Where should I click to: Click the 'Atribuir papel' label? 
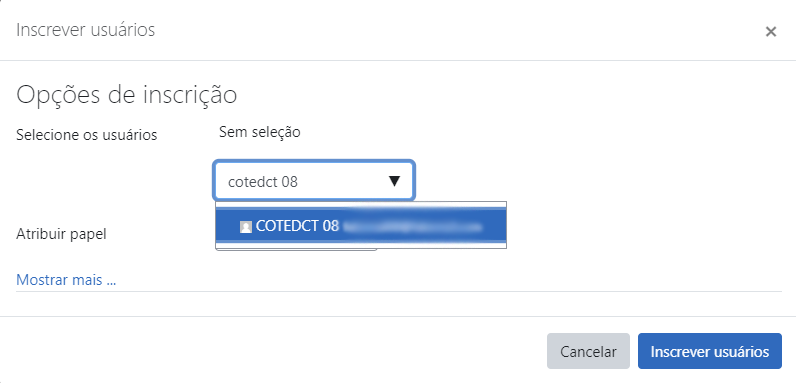[x=61, y=234]
